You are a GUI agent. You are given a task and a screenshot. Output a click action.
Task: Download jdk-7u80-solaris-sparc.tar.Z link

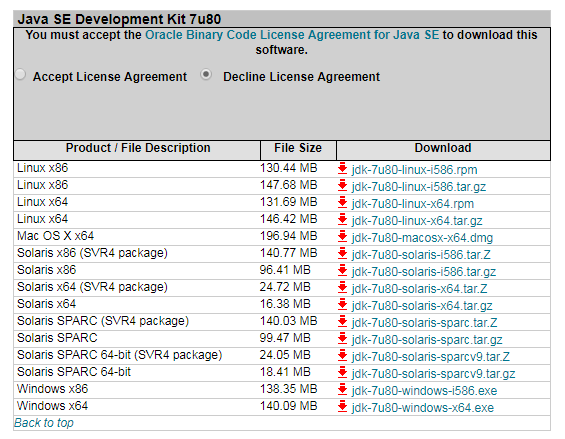pyautogui.click(x=424, y=323)
